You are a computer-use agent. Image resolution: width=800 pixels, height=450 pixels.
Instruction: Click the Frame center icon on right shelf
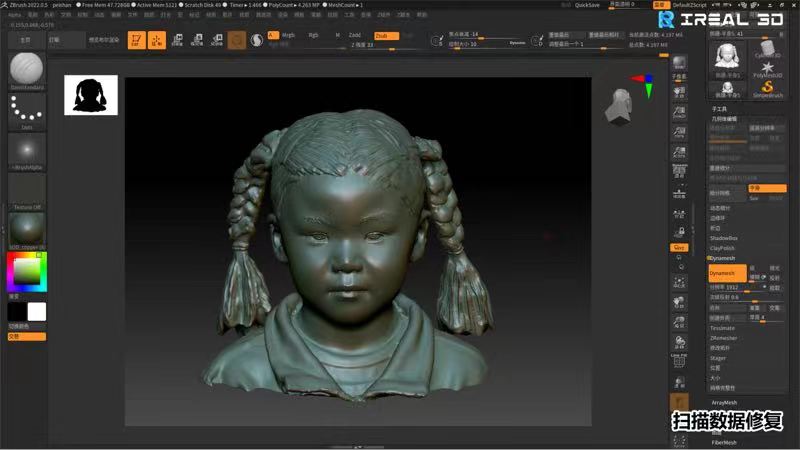click(679, 282)
